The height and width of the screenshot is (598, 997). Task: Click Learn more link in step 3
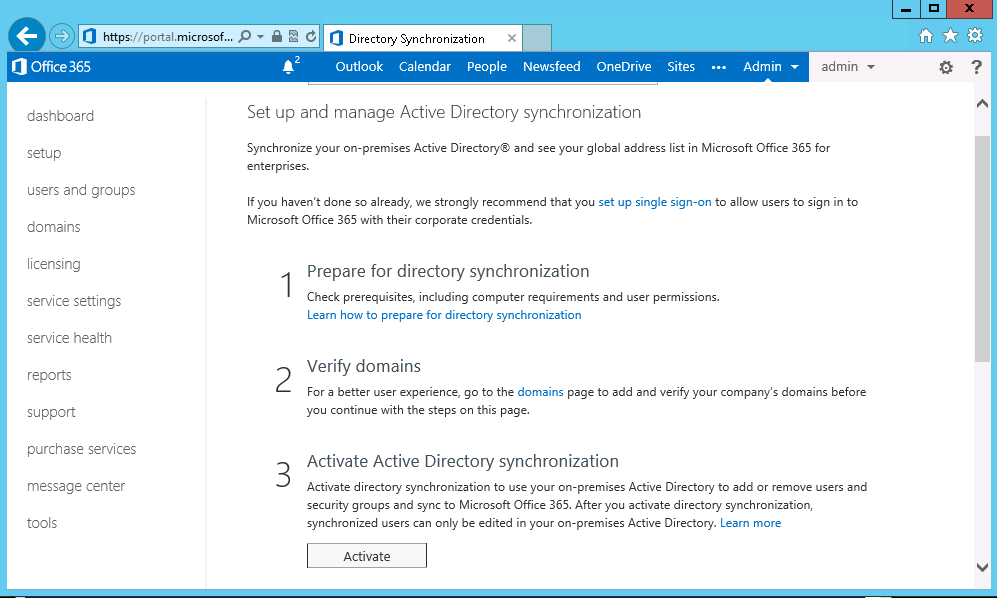pyautogui.click(x=750, y=523)
